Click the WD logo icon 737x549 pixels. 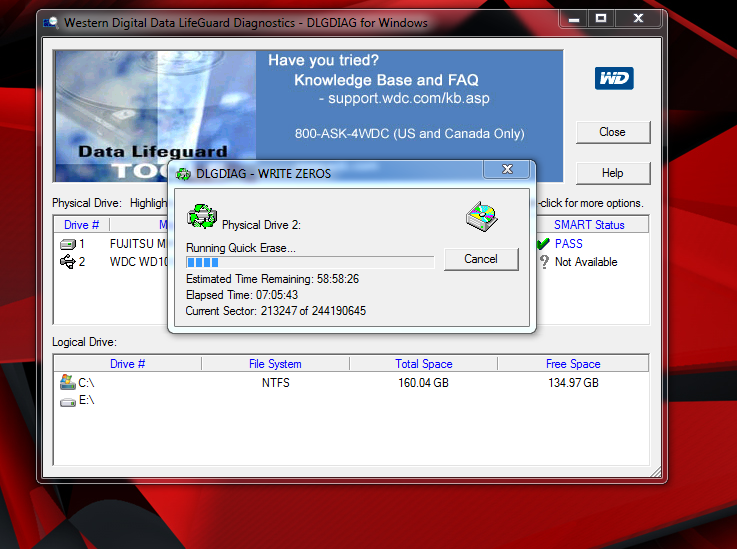614,78
